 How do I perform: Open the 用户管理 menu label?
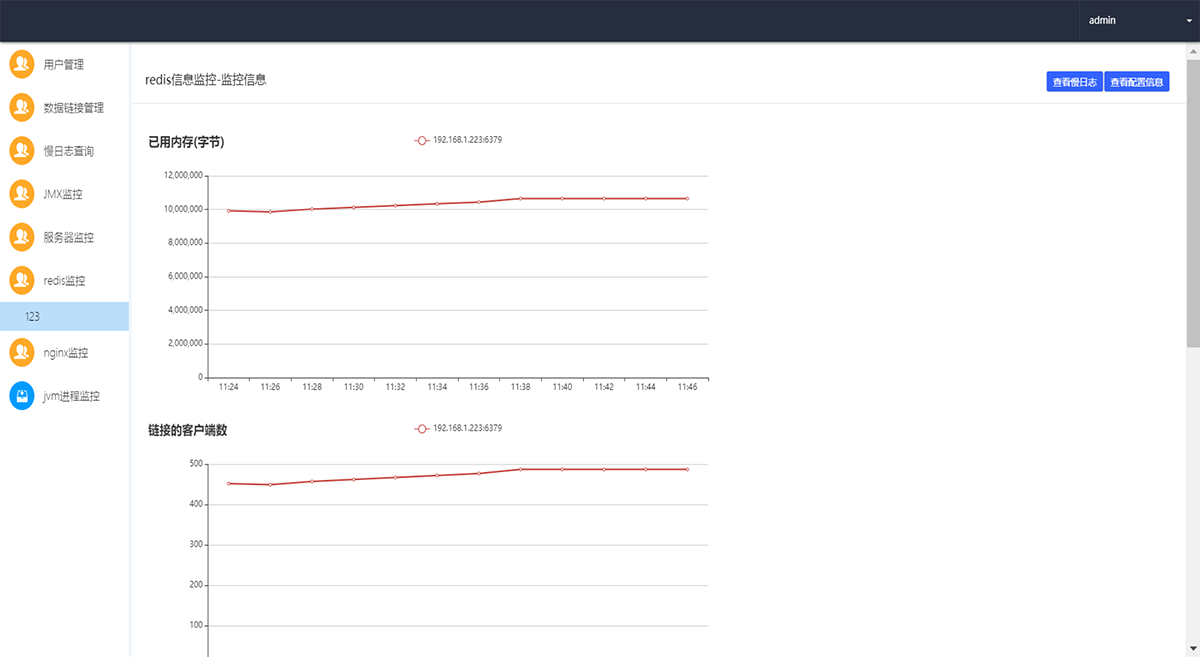64,64
